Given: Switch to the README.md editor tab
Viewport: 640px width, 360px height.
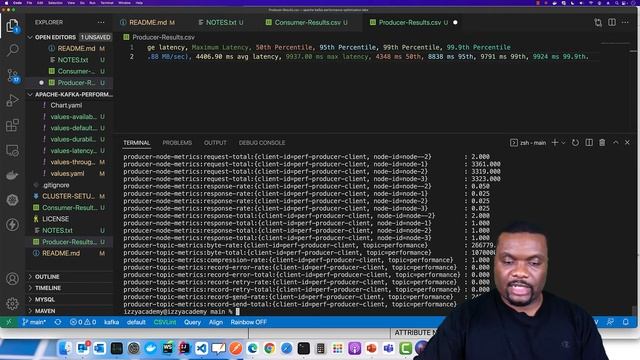Looking at the screenshot, I should (147, 22).
